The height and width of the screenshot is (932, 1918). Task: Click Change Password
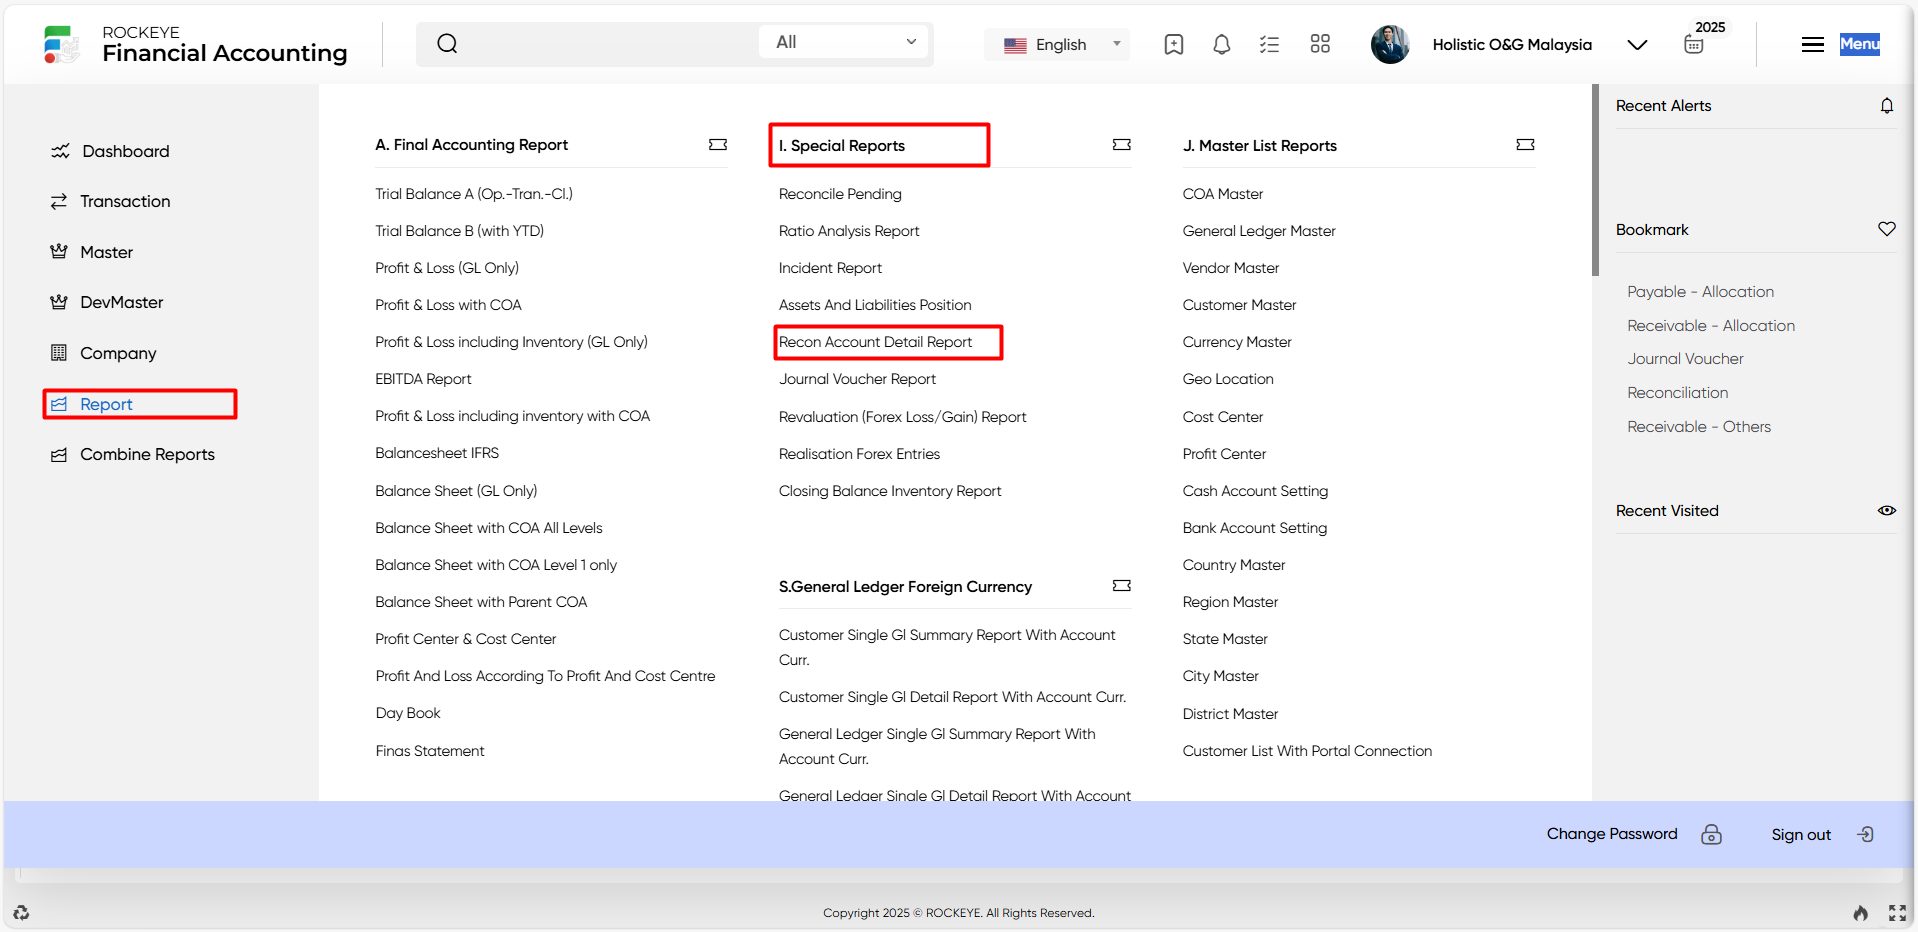click(1612, 834)
